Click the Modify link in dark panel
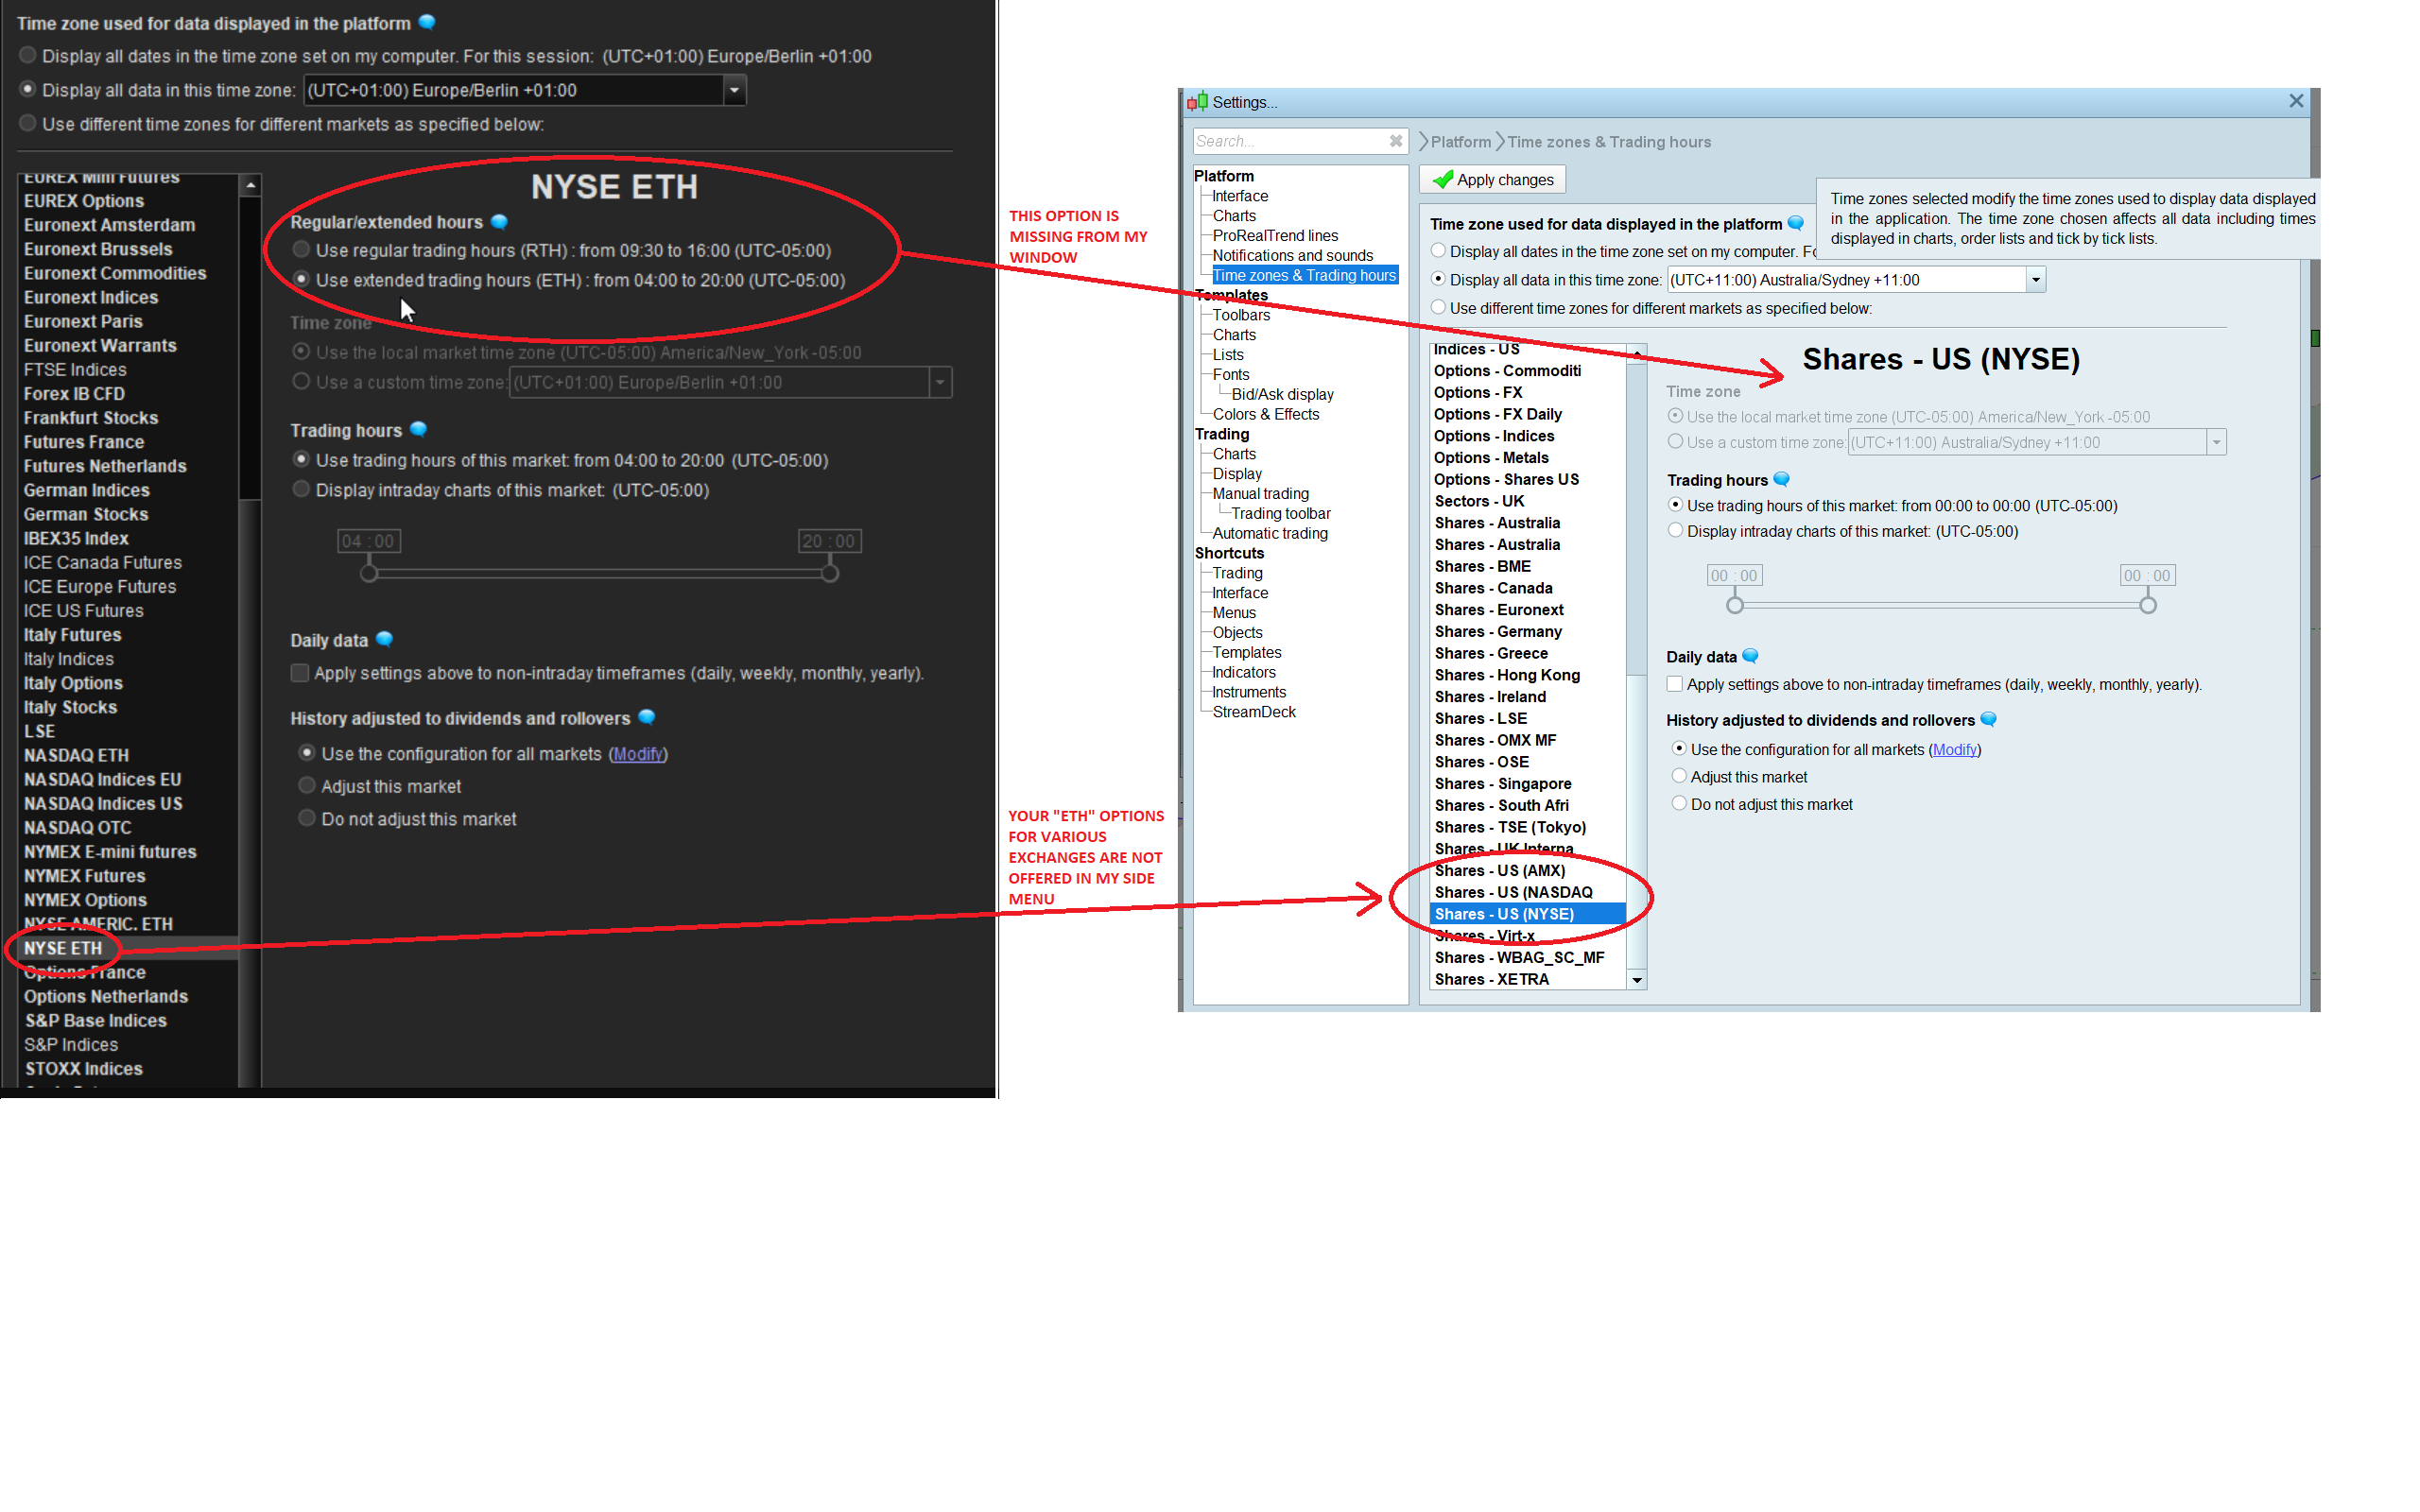Viewport: 2420px width, 1512px height. coord(638,754)
